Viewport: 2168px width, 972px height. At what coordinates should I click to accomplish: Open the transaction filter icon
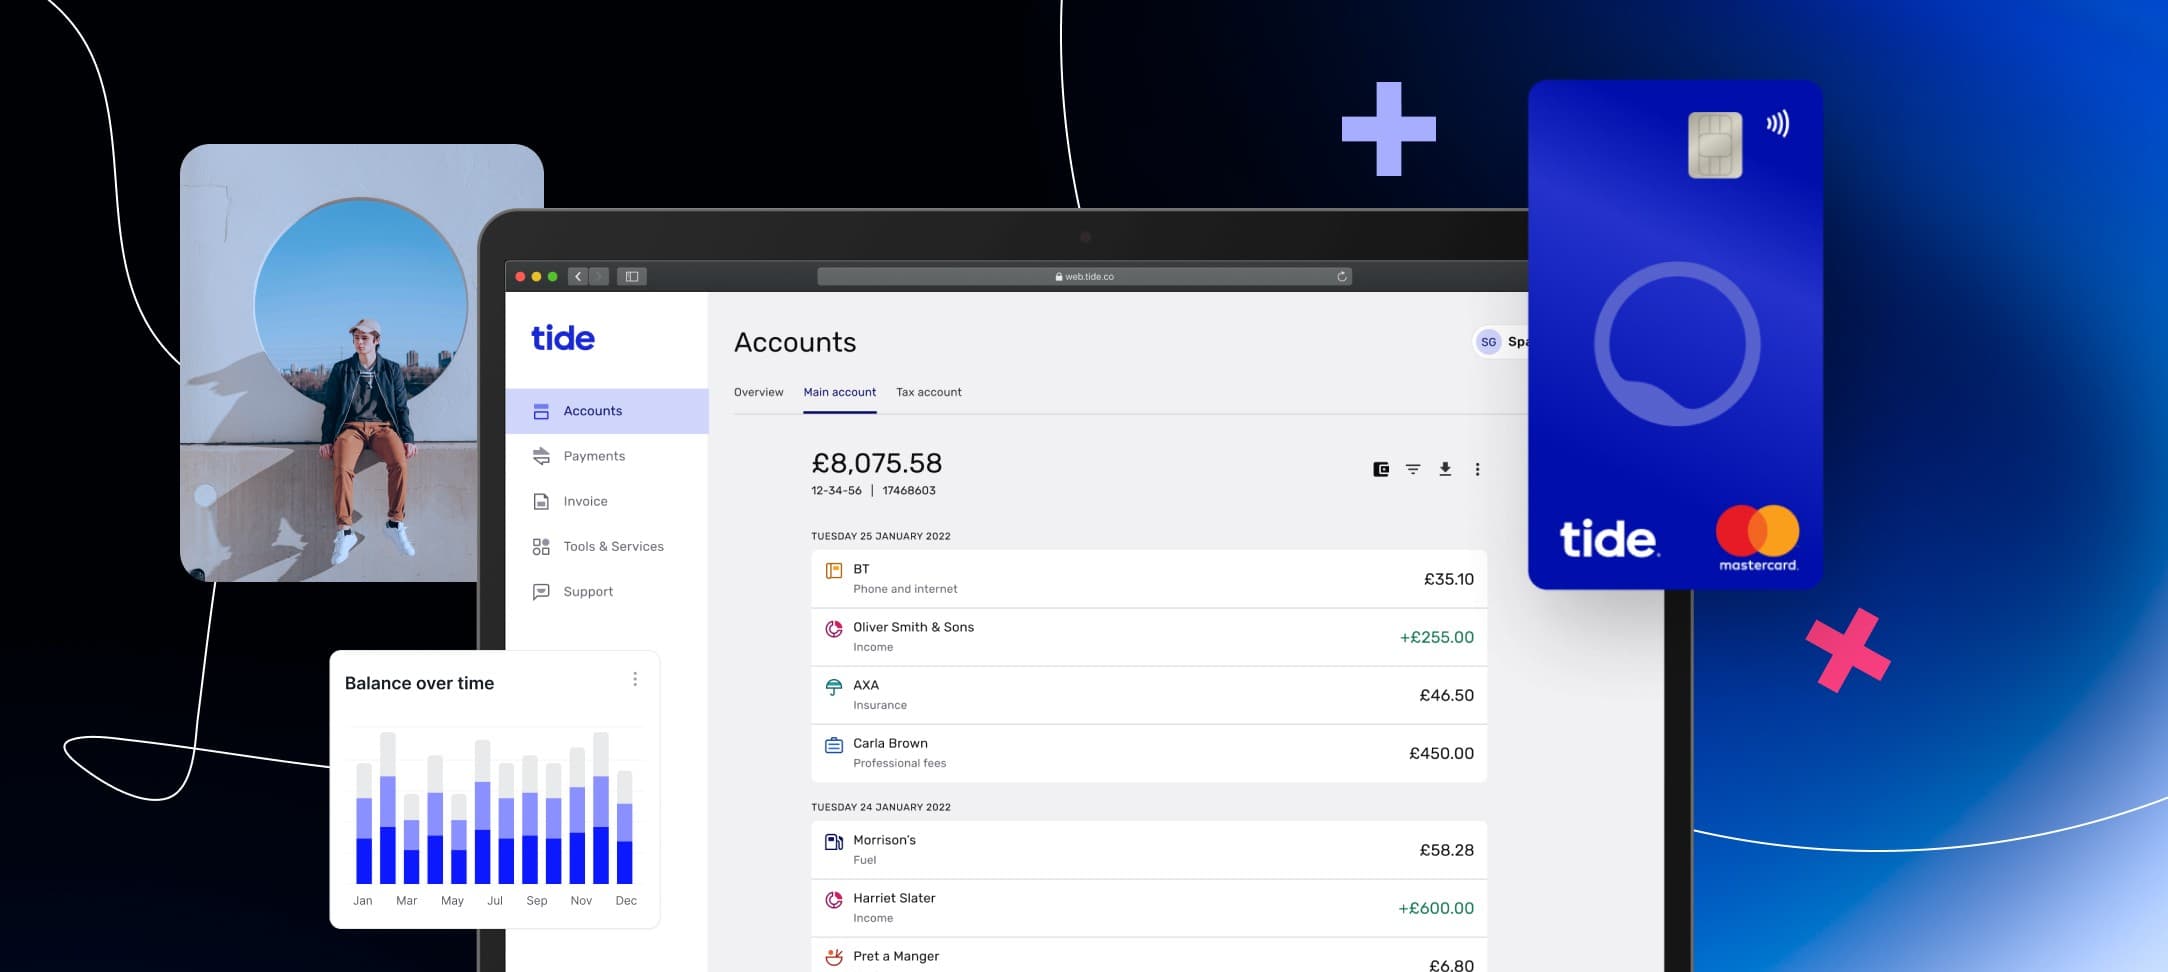click(1413, 469)
